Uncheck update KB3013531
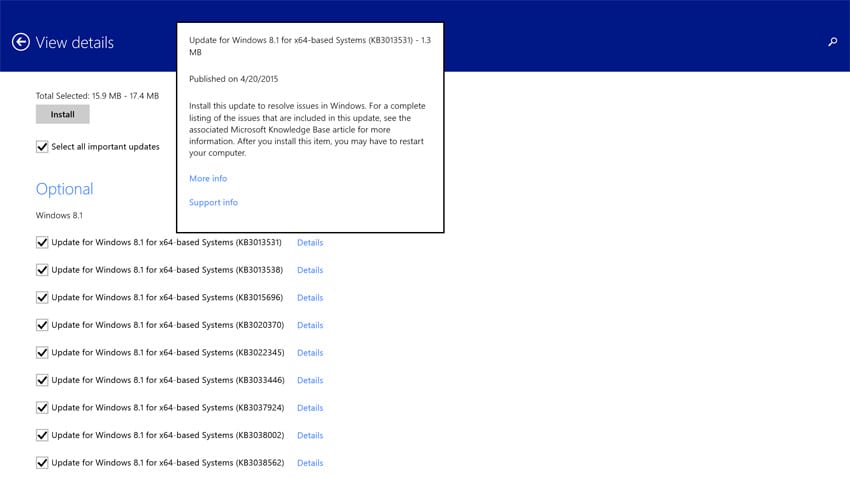The image size is (850, 478). (x=42, y=242)
